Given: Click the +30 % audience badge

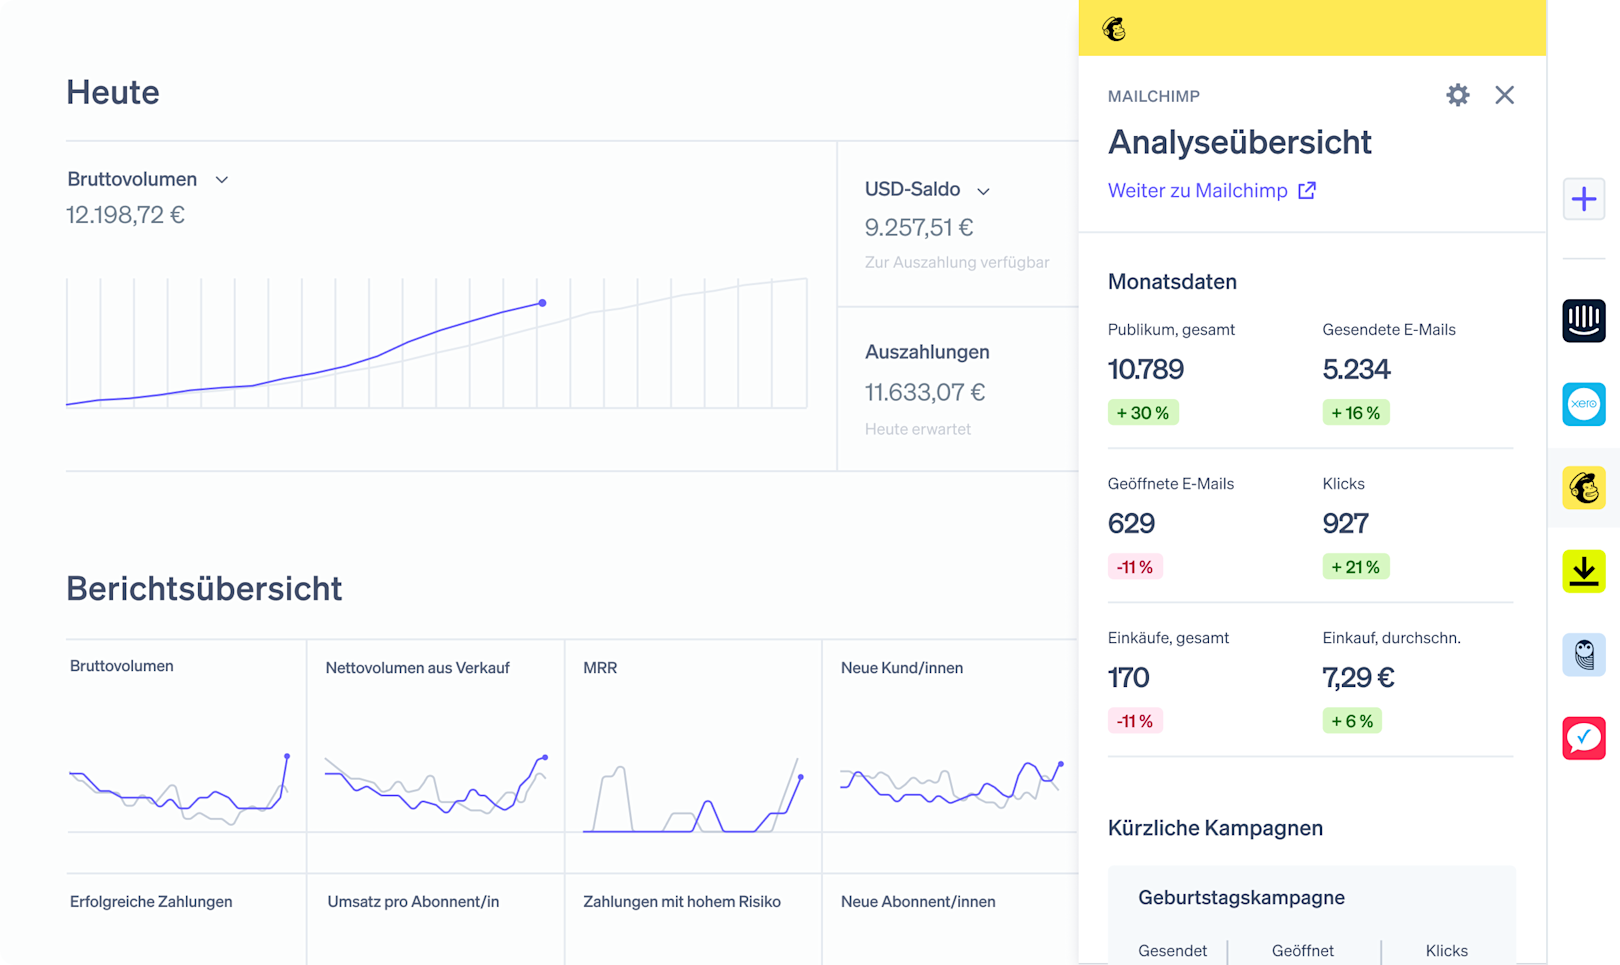Looking at the screenshot, I should pos(1143,413).
